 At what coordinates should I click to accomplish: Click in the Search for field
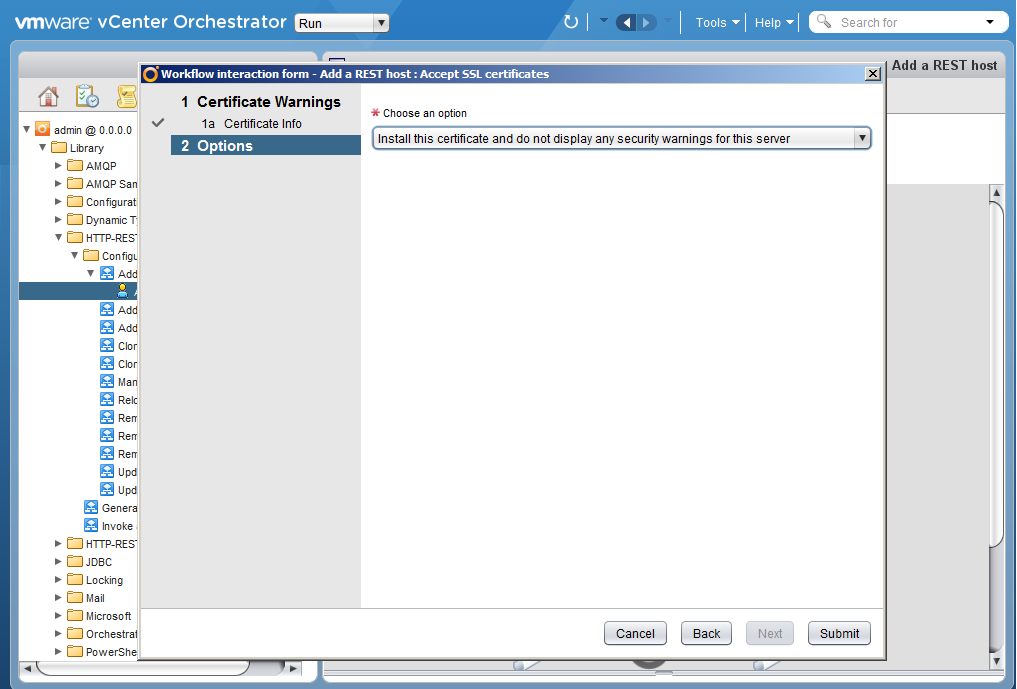click(x=908, y=23)
